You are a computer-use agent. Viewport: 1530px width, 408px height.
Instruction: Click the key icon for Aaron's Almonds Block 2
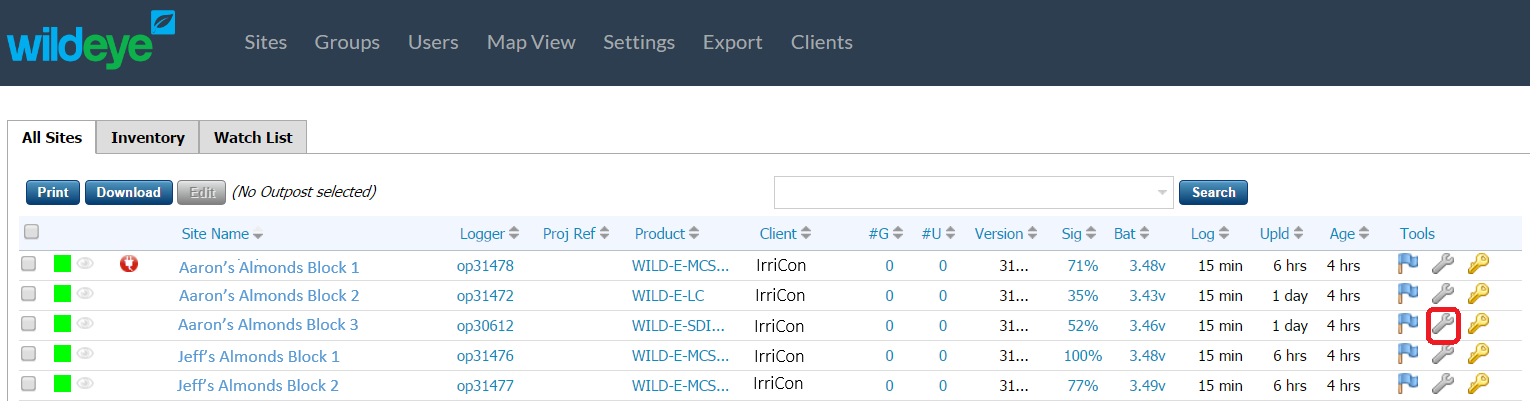(1478, 293)
